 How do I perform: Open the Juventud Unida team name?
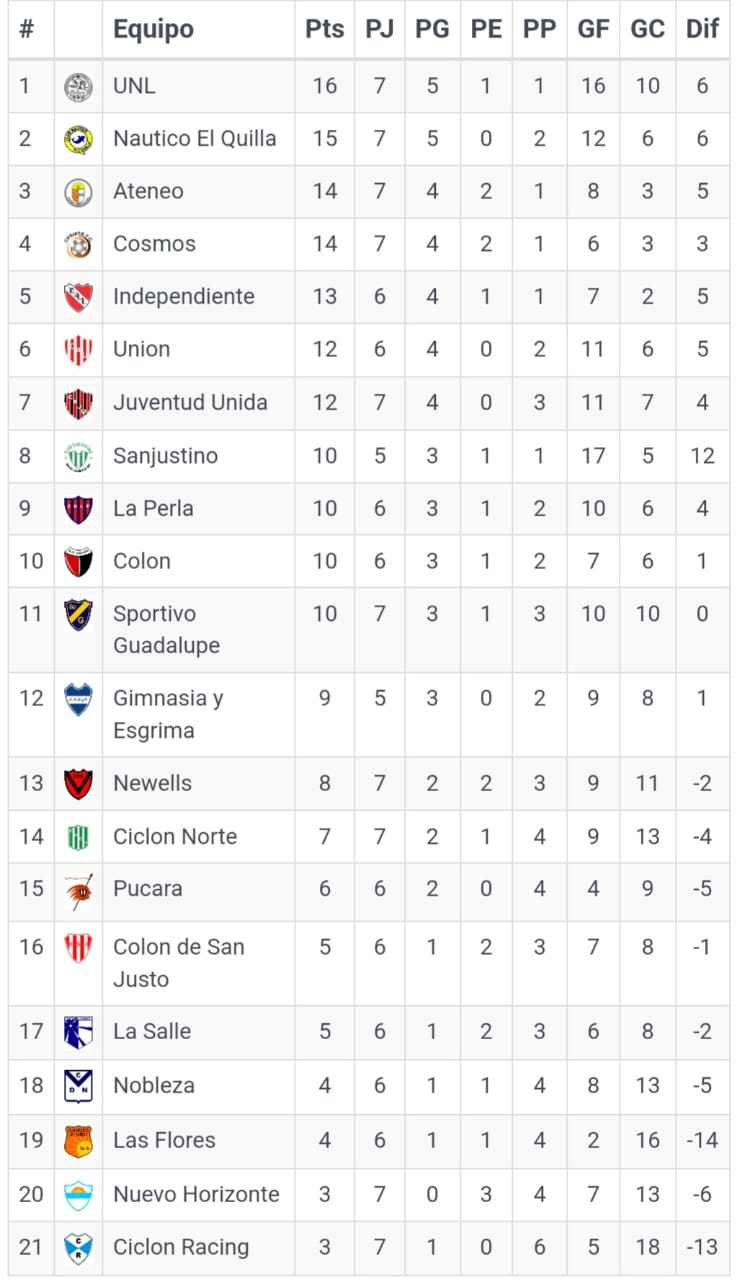[190, 403]
